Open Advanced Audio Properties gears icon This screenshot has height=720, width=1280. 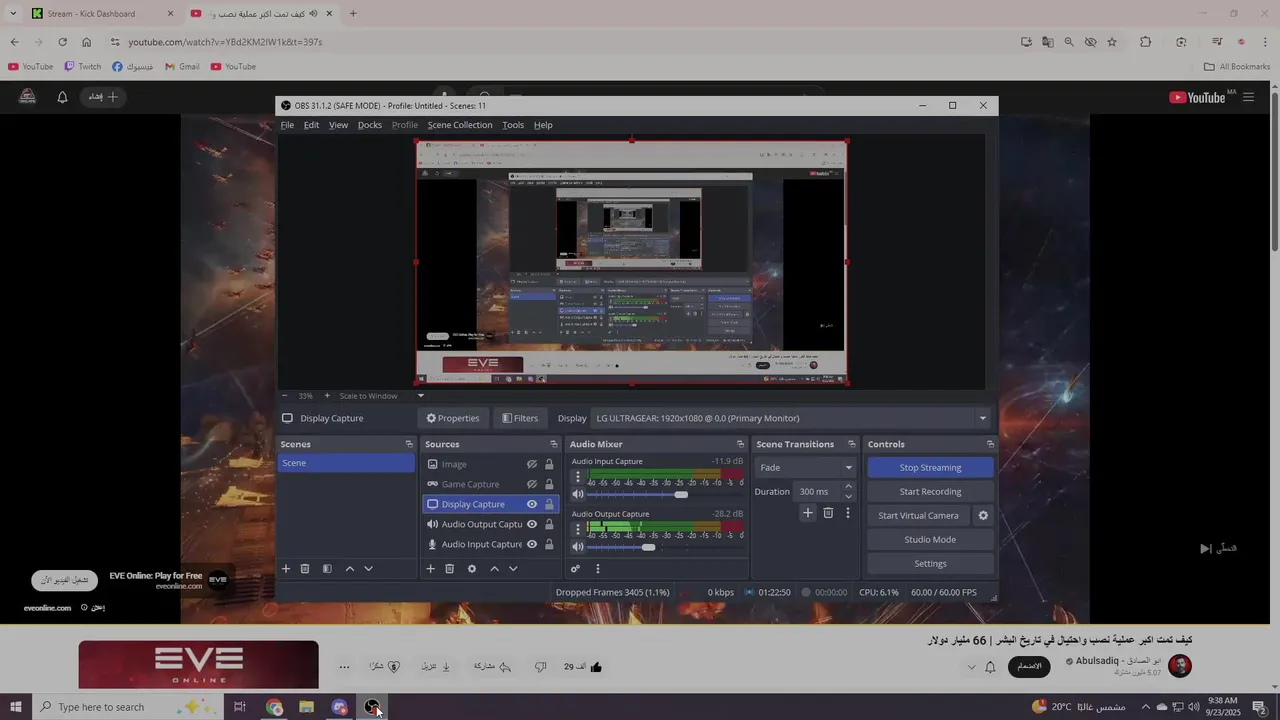pyautogui.click(x=575, y=569)
